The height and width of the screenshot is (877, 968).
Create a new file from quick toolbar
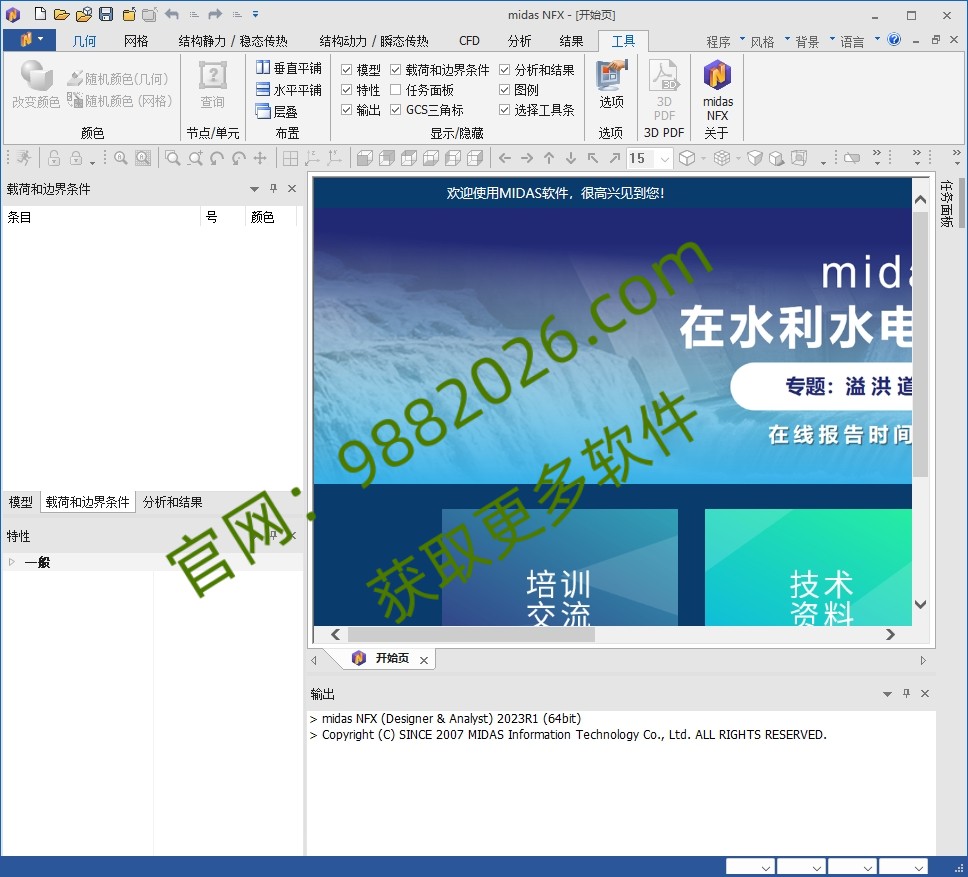click(x=40, y=14)
